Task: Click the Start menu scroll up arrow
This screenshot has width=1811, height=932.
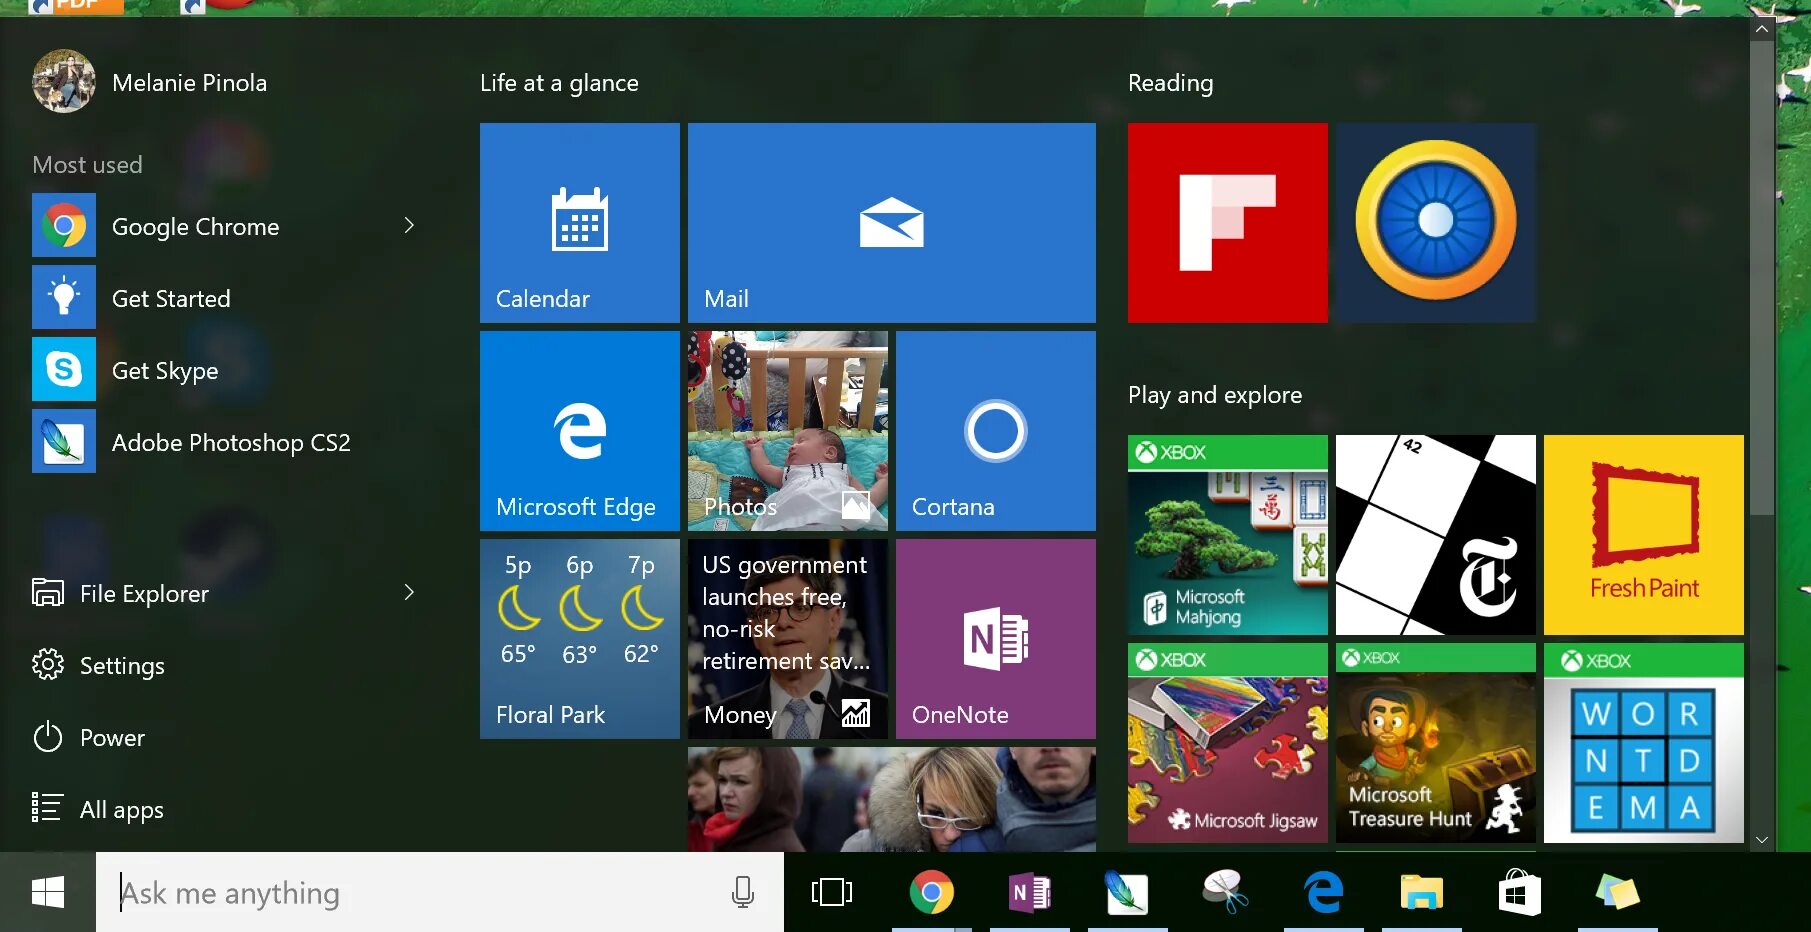Action: (x=1762, y=29)
